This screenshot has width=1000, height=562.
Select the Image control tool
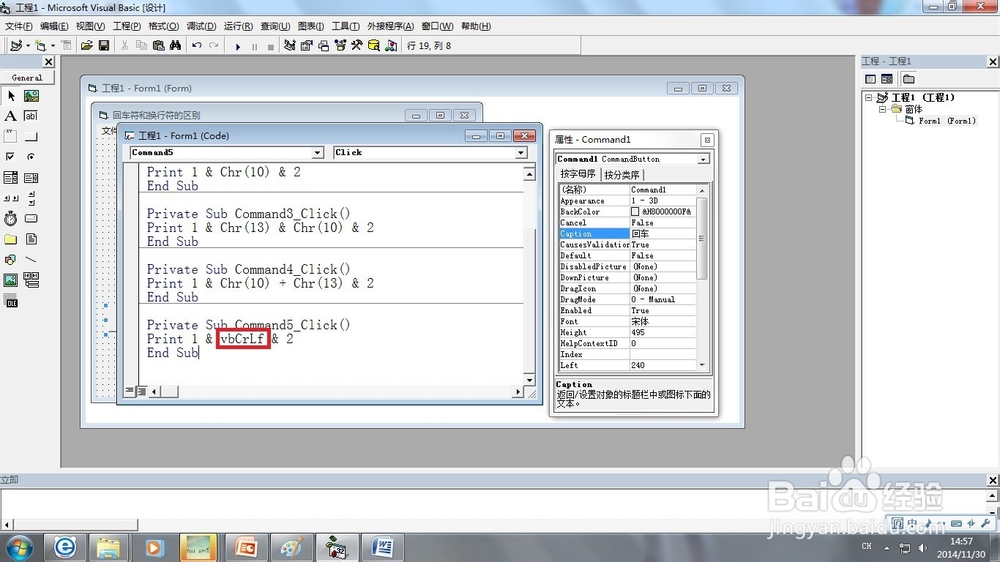[11, 280]
